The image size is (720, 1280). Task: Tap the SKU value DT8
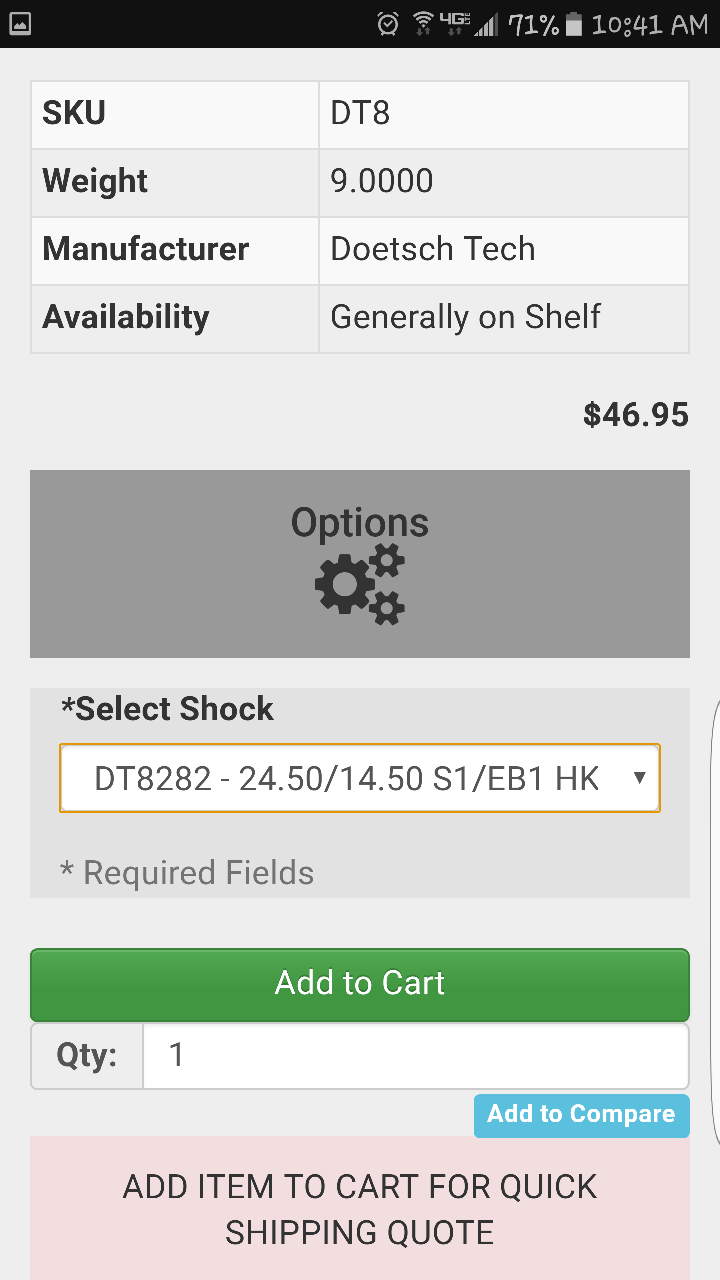tap(360, 113)
